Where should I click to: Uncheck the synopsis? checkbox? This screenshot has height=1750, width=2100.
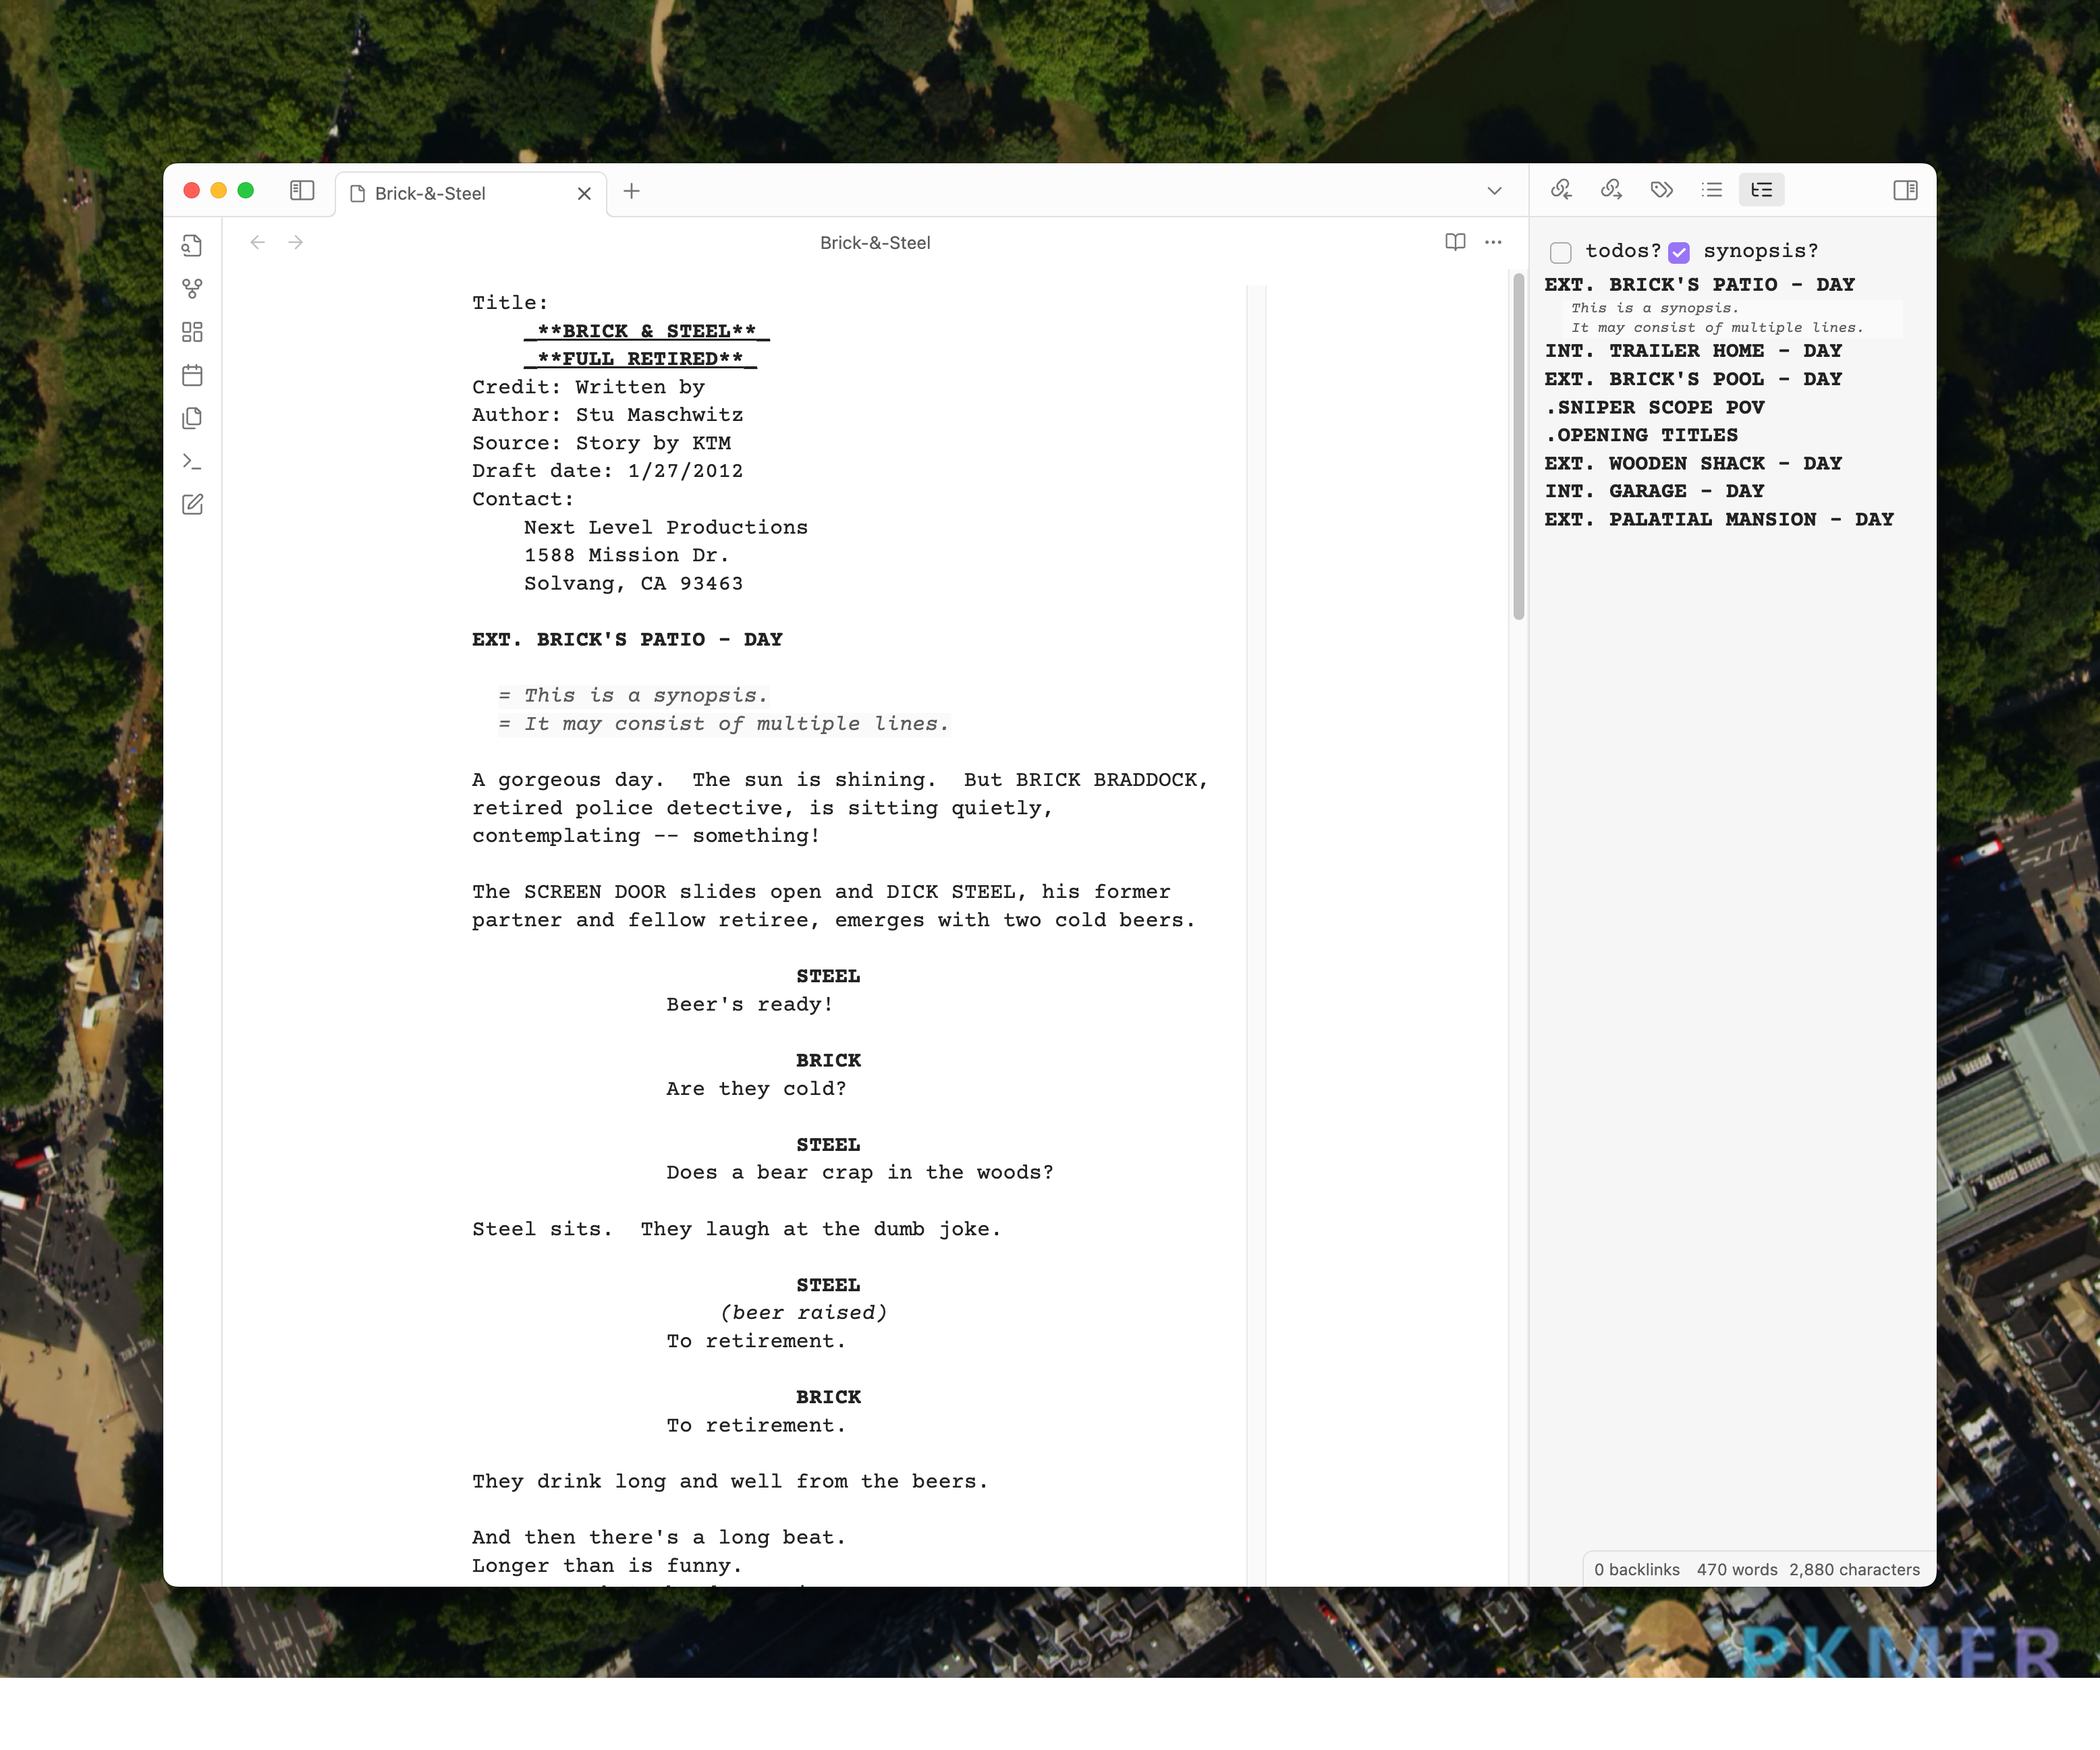click(x=1679, y=252)
